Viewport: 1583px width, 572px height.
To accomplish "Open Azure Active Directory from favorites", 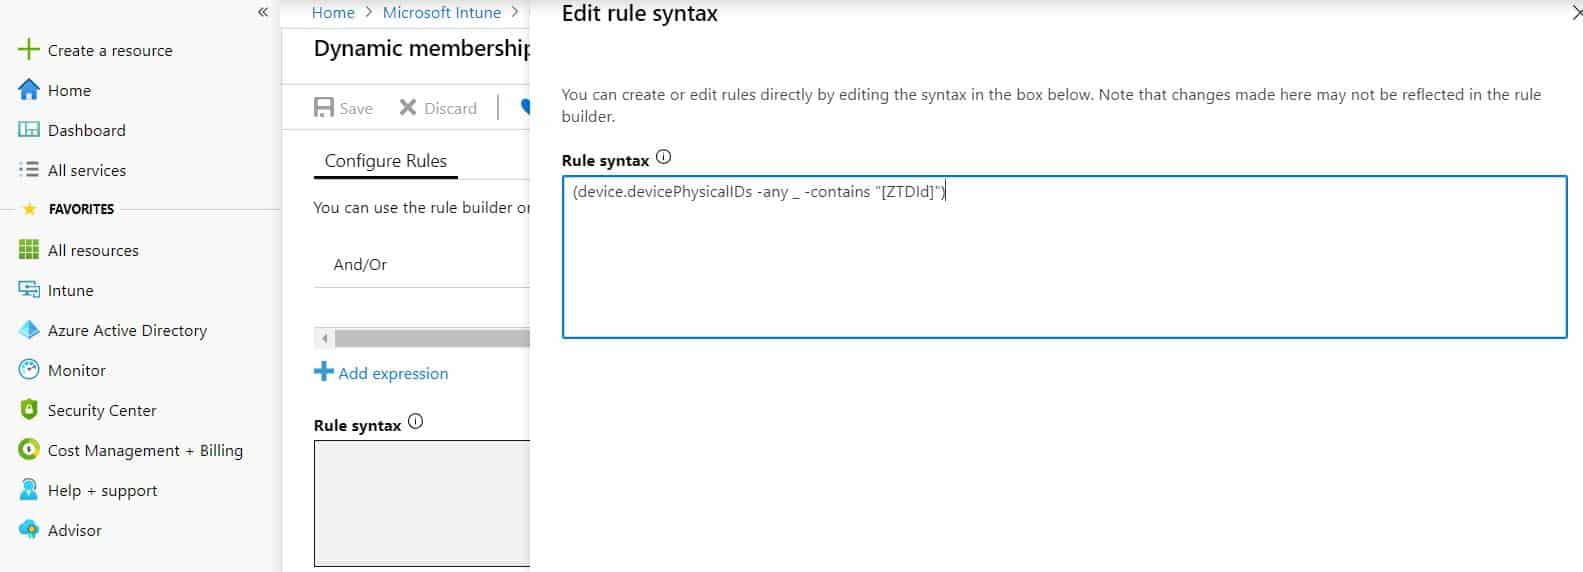I will click(x=127, y=330).
